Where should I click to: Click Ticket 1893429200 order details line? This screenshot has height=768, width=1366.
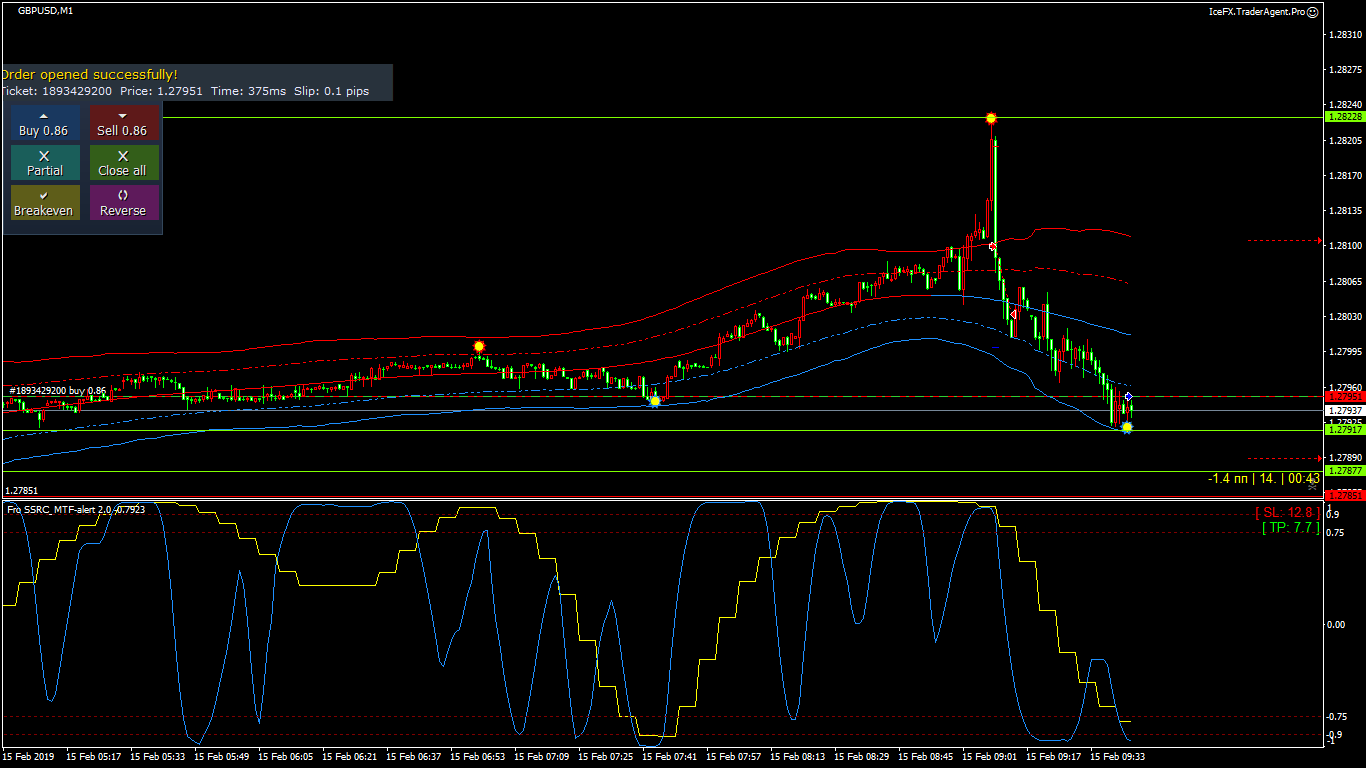[184, 91]
